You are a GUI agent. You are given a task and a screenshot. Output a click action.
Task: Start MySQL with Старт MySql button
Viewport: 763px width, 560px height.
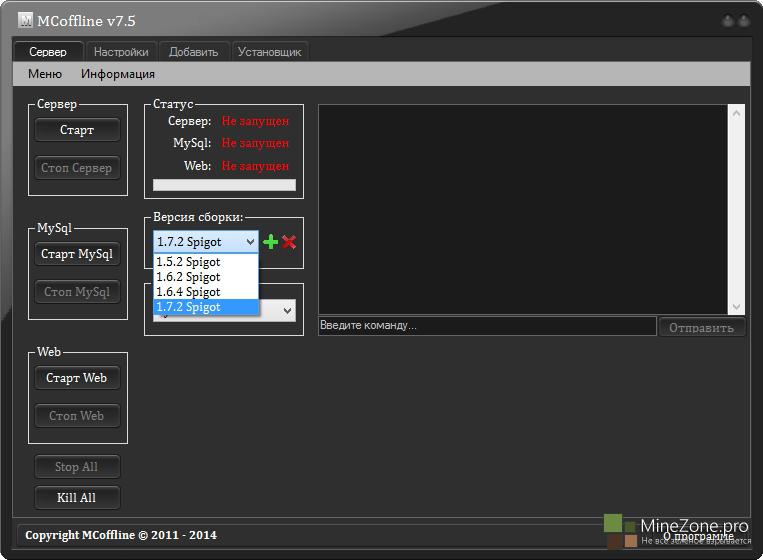(77, 254)
